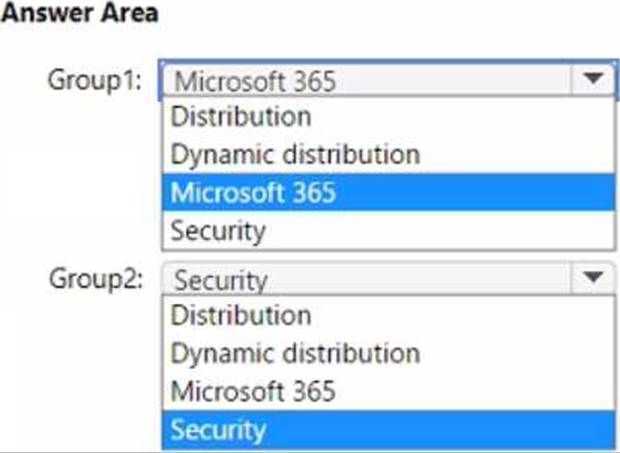Viewport: 620px width, 453px height.
Task: Click the Answer Area heading
Action: pyautogui.click(x=81, y=15)
